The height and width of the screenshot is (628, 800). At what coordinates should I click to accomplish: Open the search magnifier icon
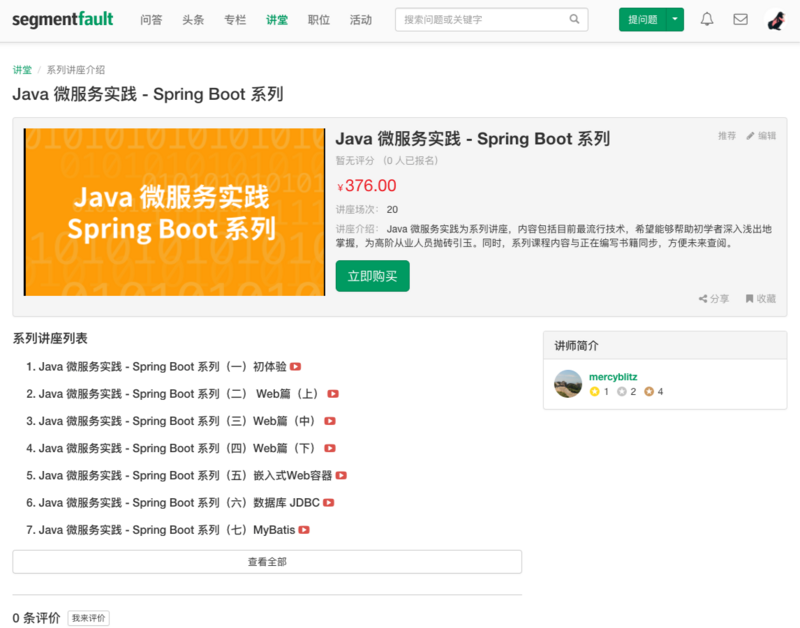(x=574, y=19)
